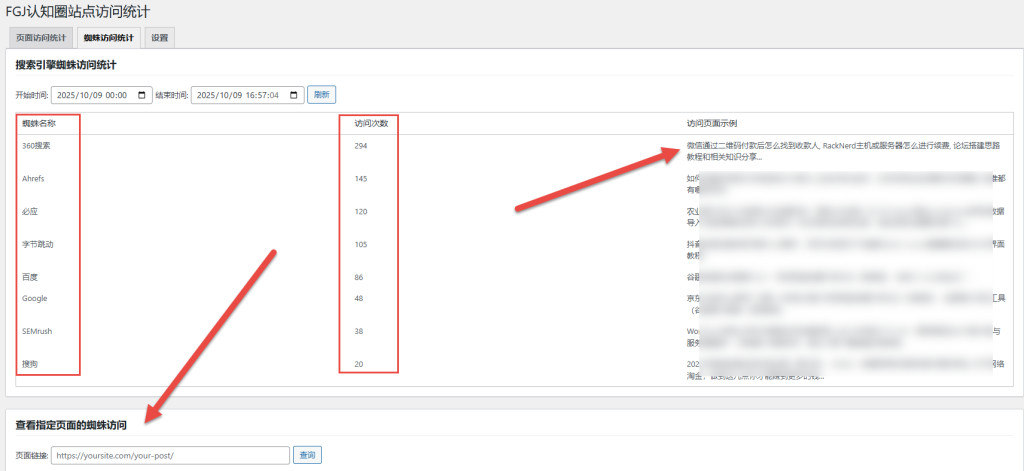Click the 刷新 button
1024x471 pixels.
321,95
